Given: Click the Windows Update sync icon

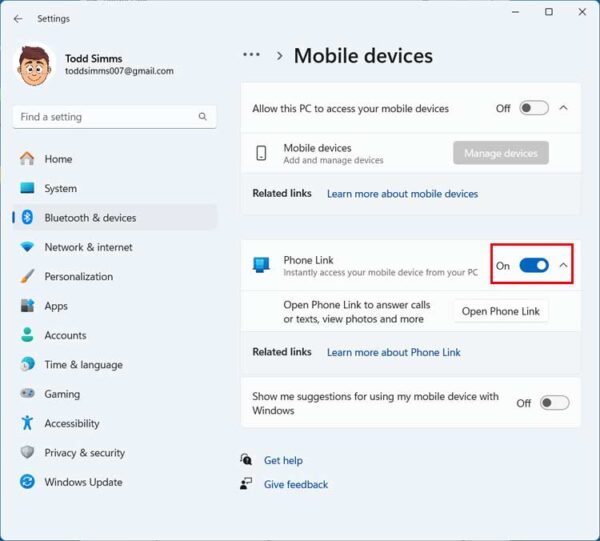Looking at the screenshot, I should pyautogui.click(x=27, y=482).
